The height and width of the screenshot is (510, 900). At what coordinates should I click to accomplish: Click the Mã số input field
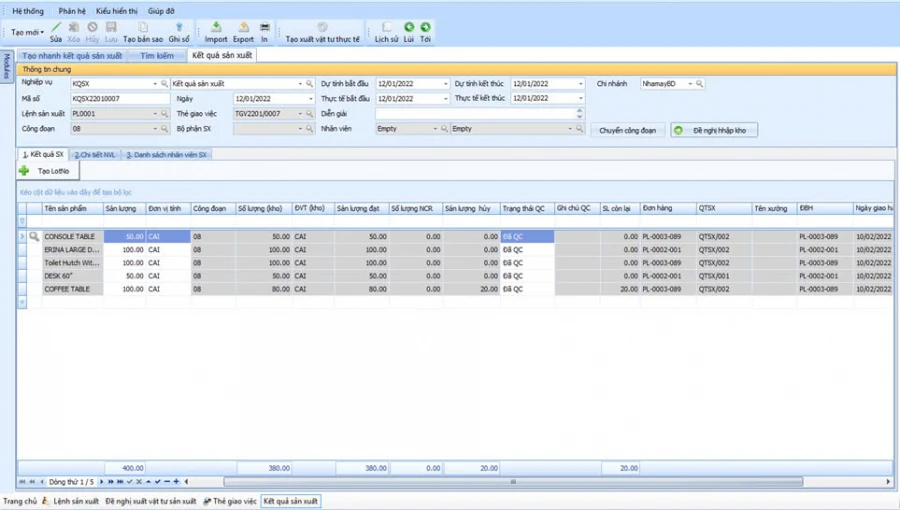[121, 99]
